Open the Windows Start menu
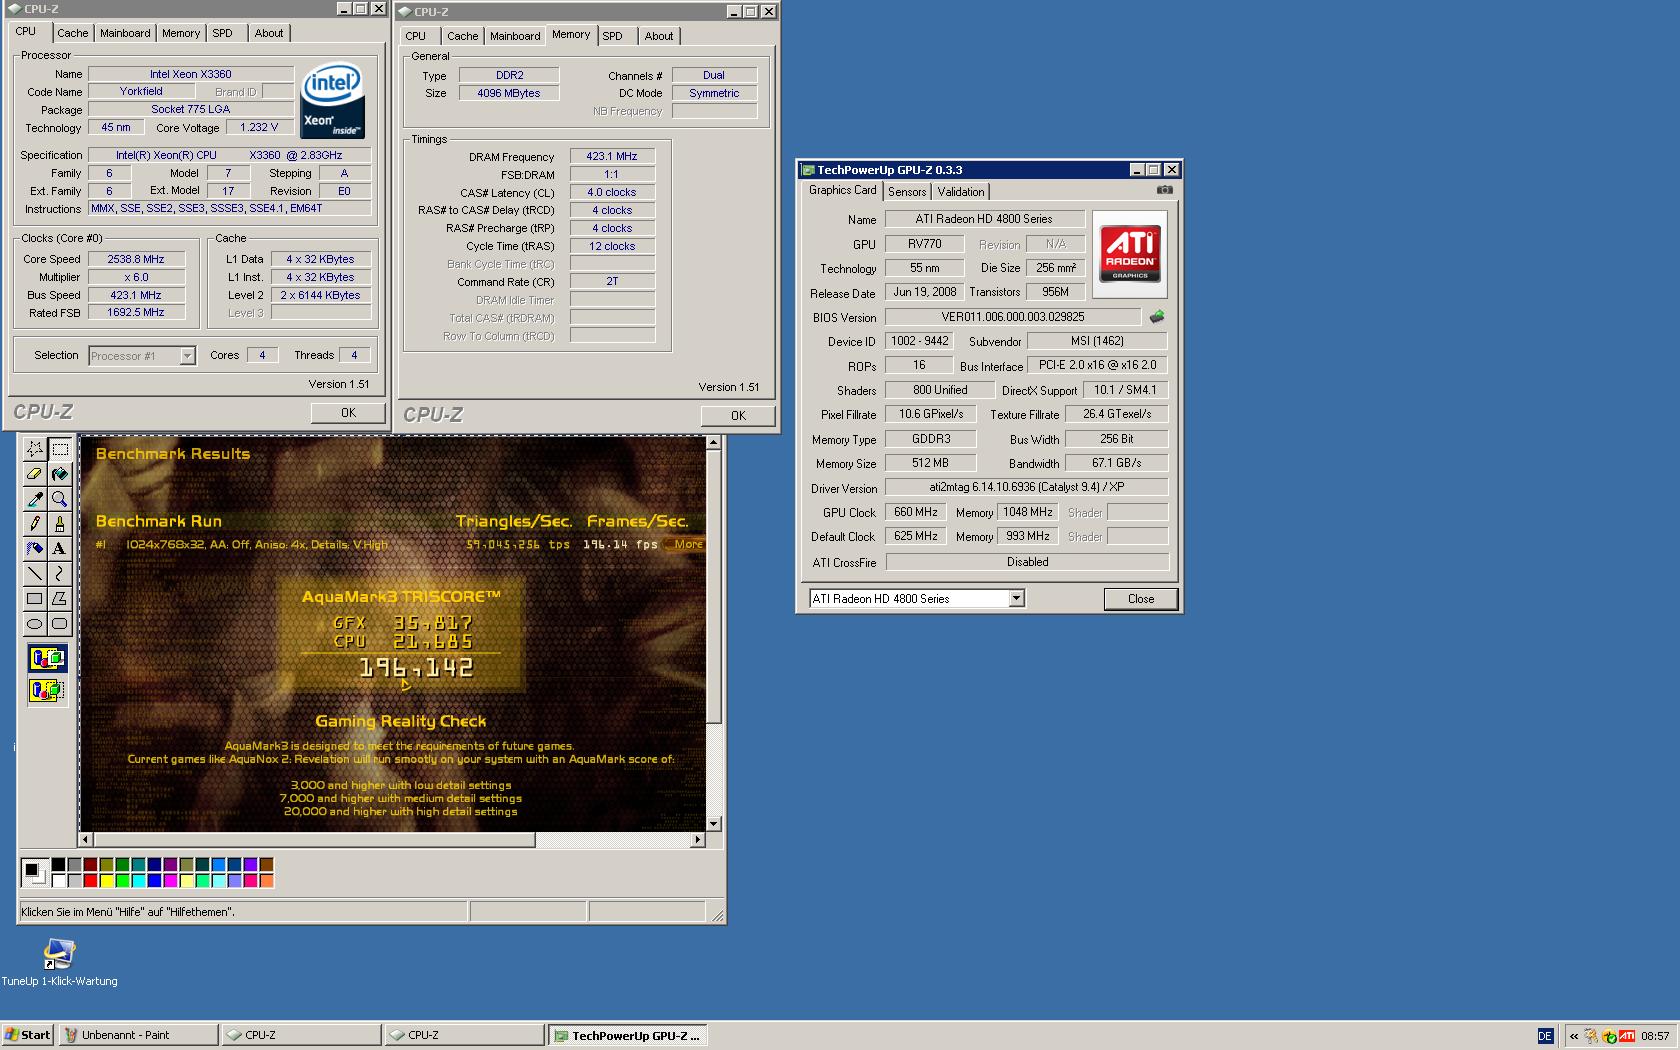This screenshot has height=1050, width=1680. (x=28, y=1035)
